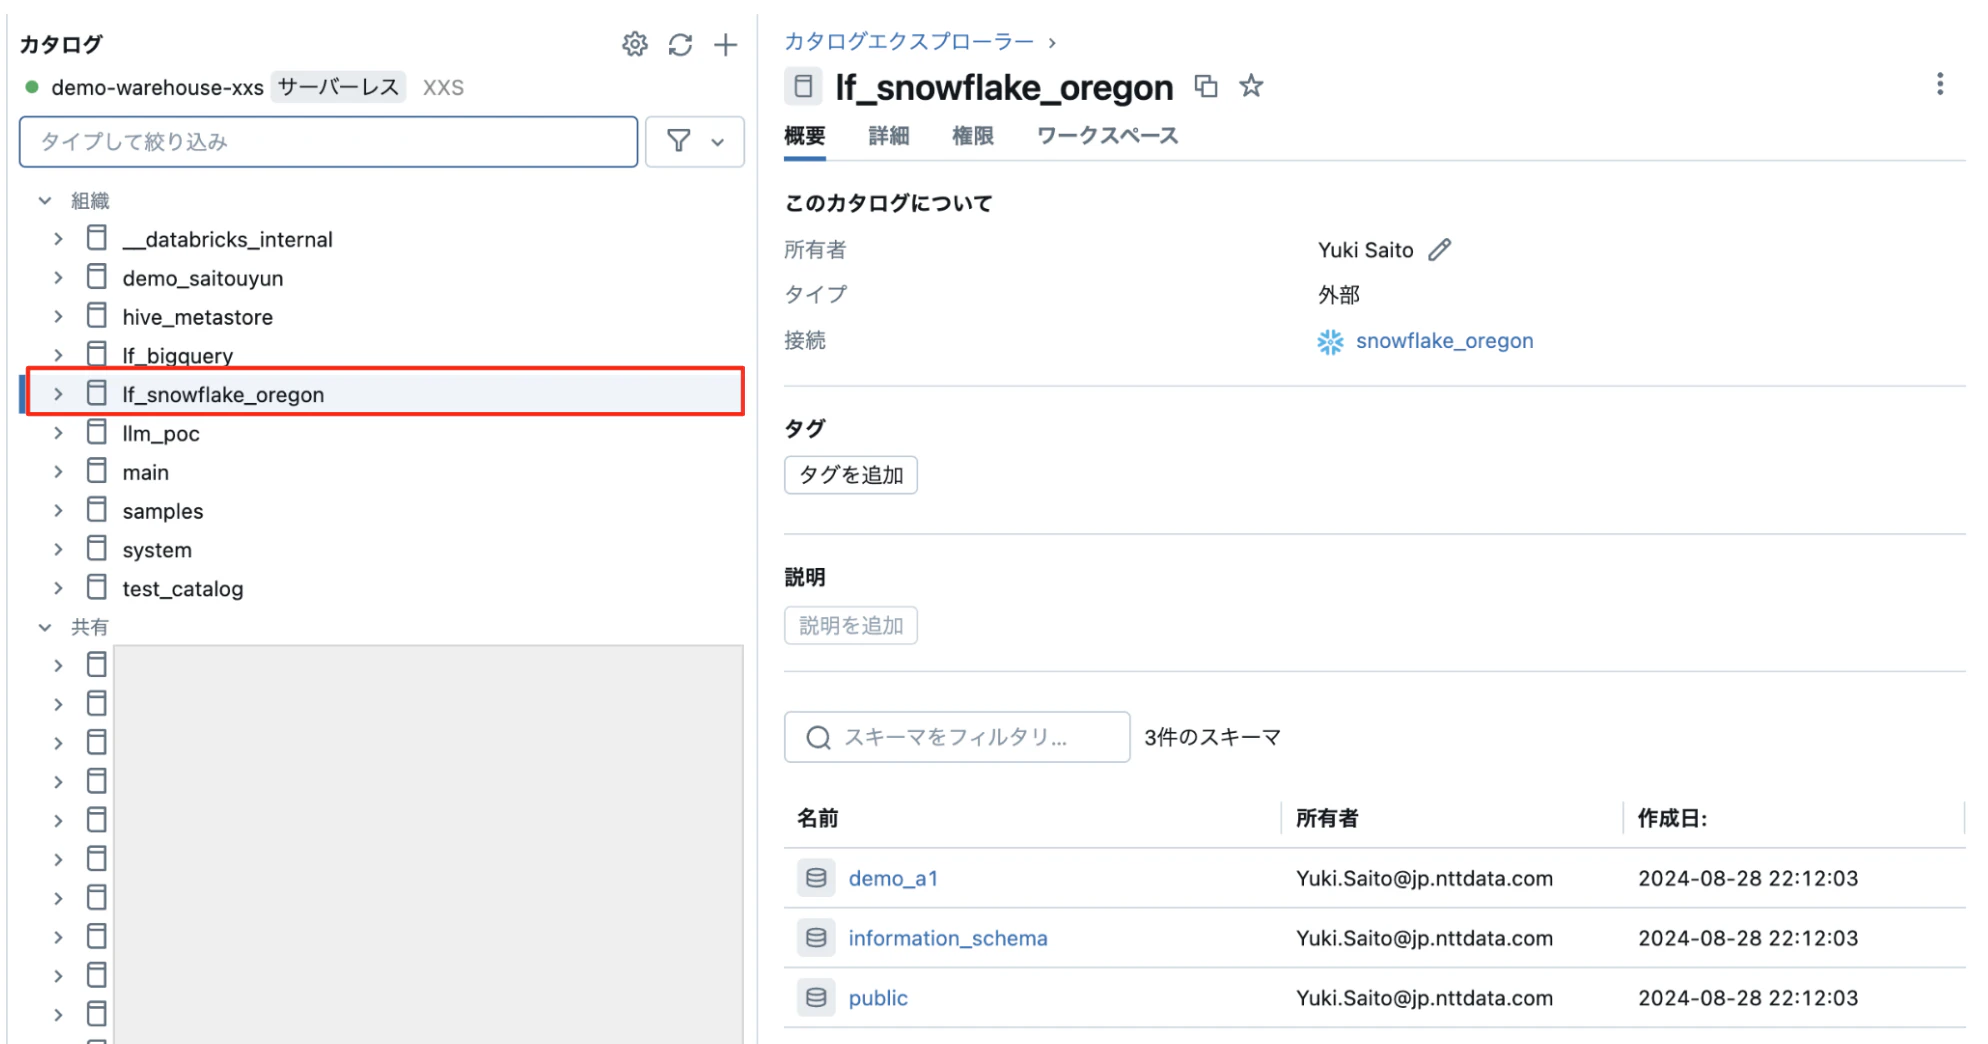Switch to the 概要 tab
This screenshot has height=1044, width=1988.
805,136
